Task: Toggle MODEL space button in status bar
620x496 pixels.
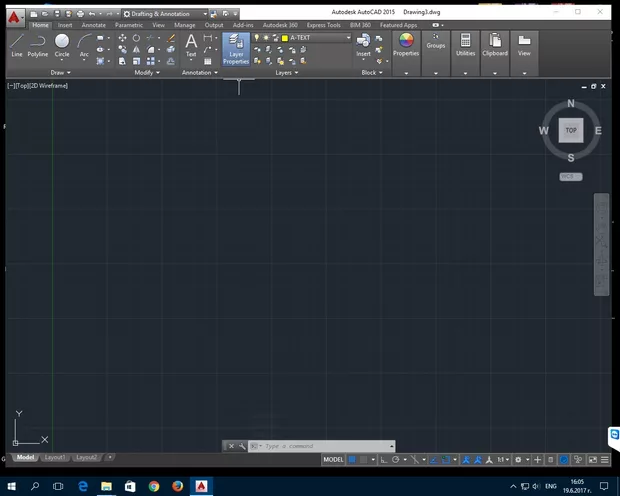Action: pyautogui.click(x=334, y=459)
